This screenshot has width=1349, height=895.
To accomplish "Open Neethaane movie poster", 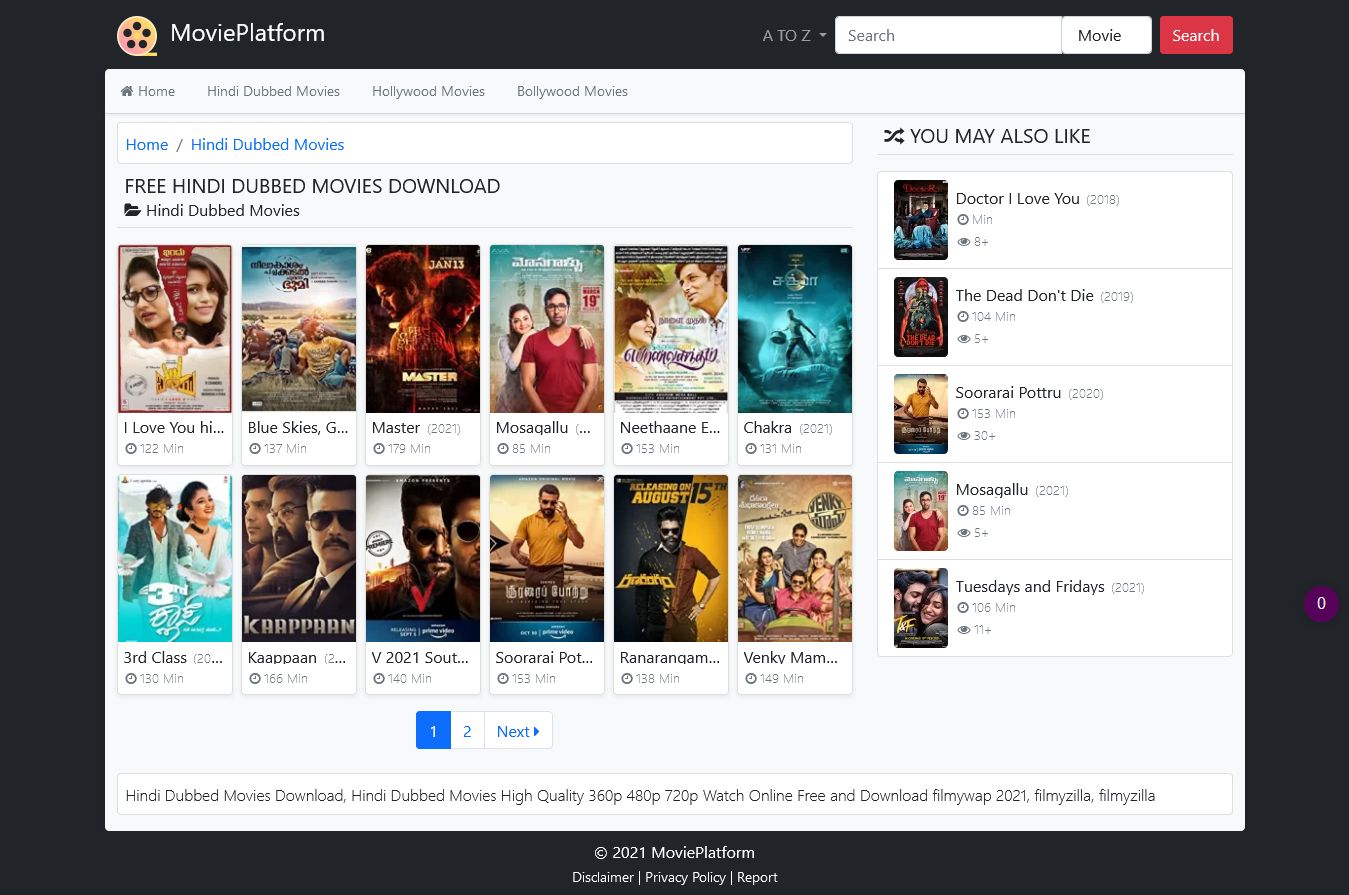I will tap(671, 329).
